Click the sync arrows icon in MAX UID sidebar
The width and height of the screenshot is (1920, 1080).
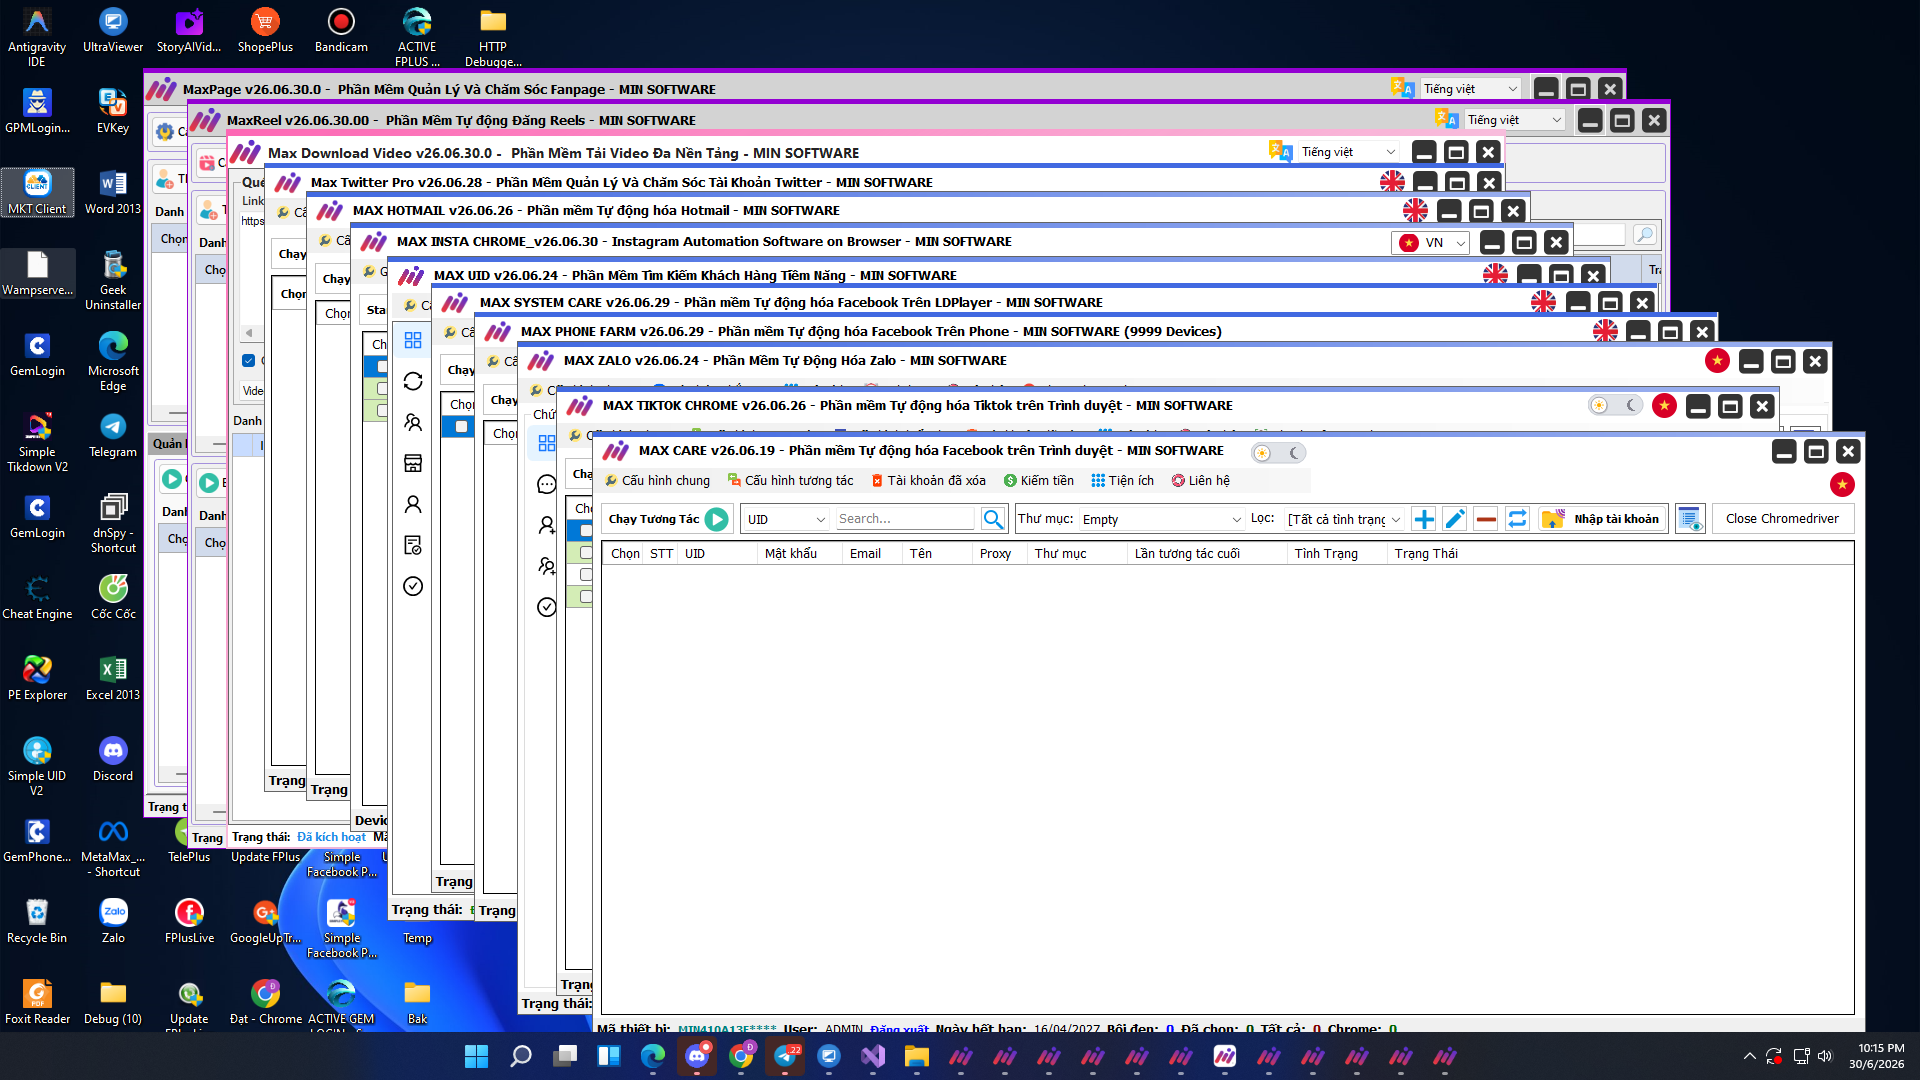(413, 381)
